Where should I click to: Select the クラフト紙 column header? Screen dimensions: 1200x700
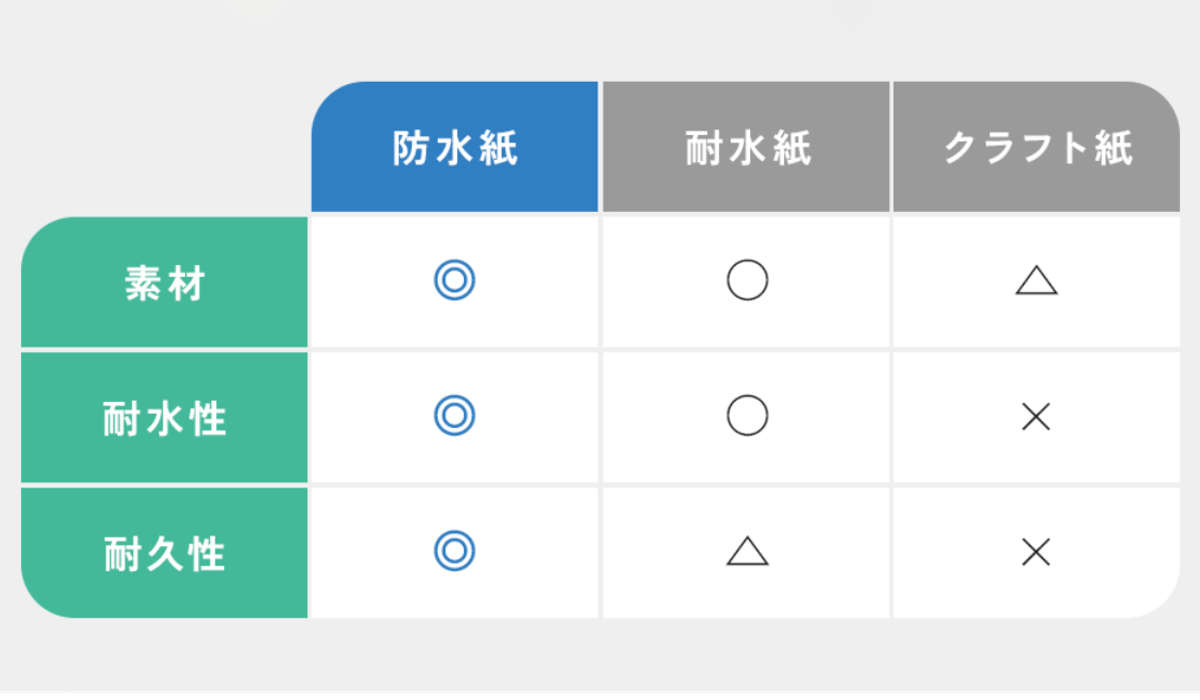coord(1037,148)
